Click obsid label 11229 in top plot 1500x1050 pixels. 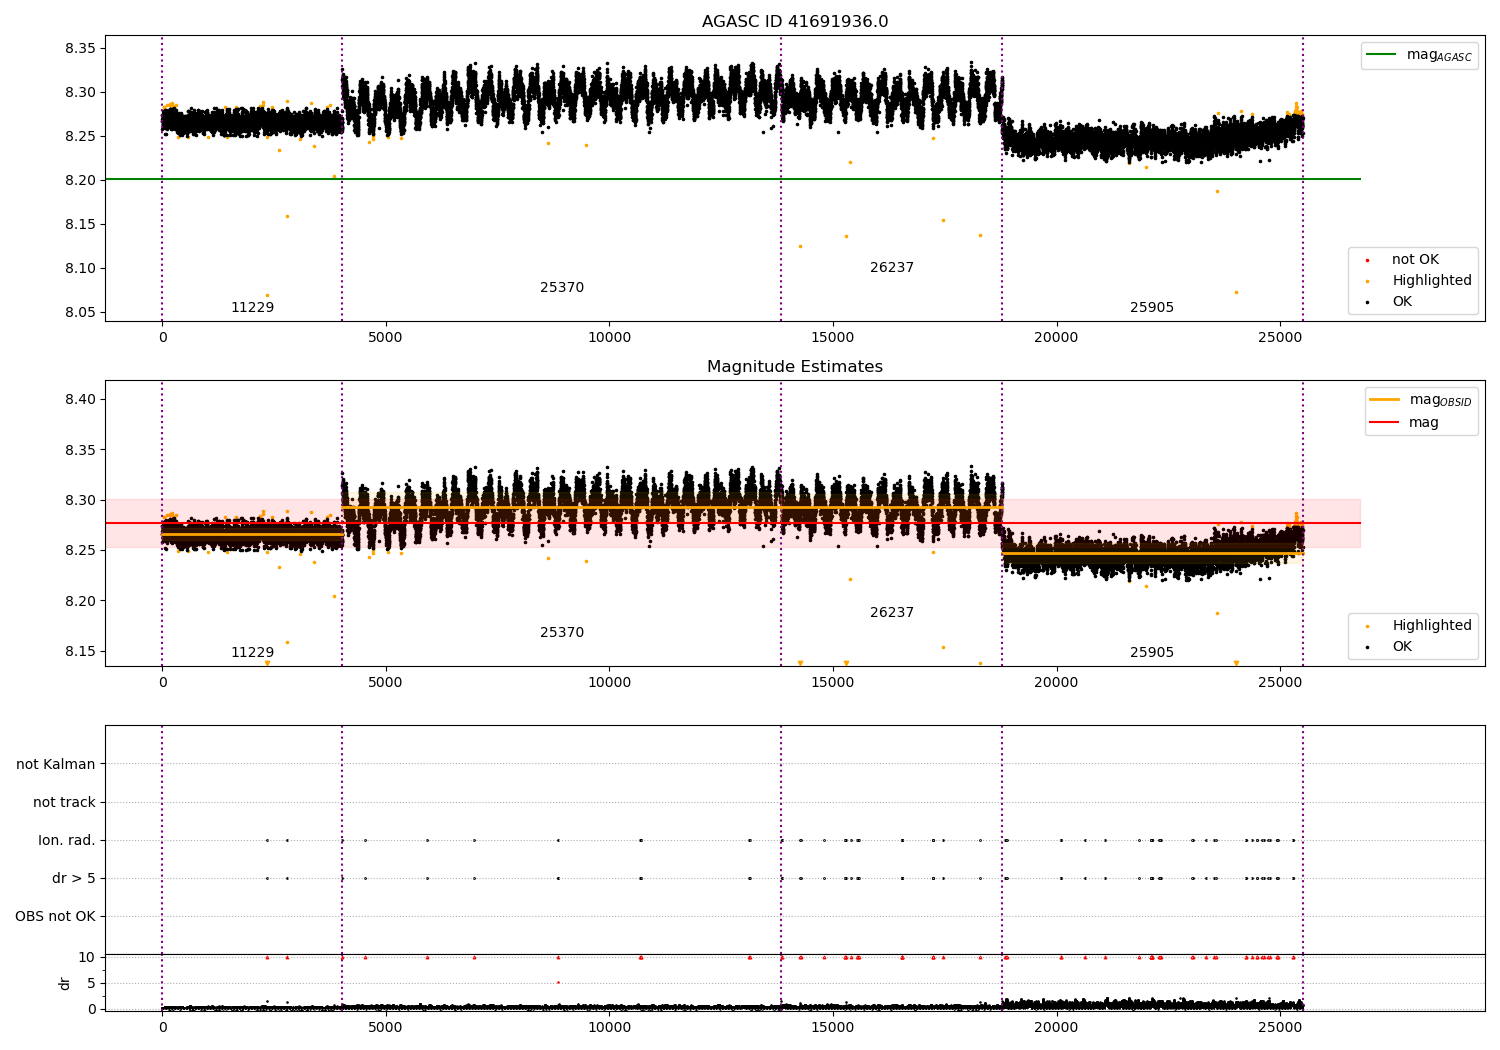pos(252,308)
